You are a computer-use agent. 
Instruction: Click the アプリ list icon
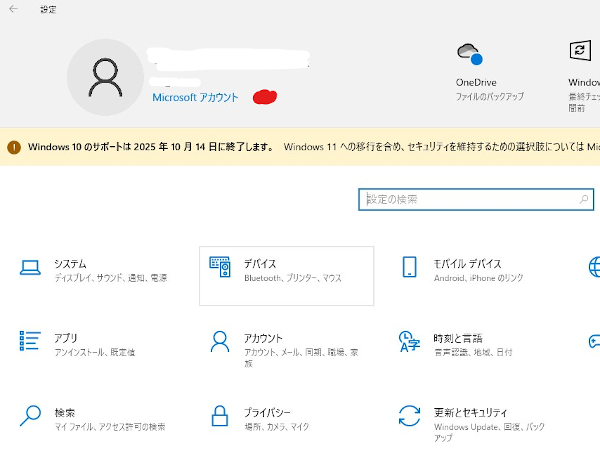(30, 341)
